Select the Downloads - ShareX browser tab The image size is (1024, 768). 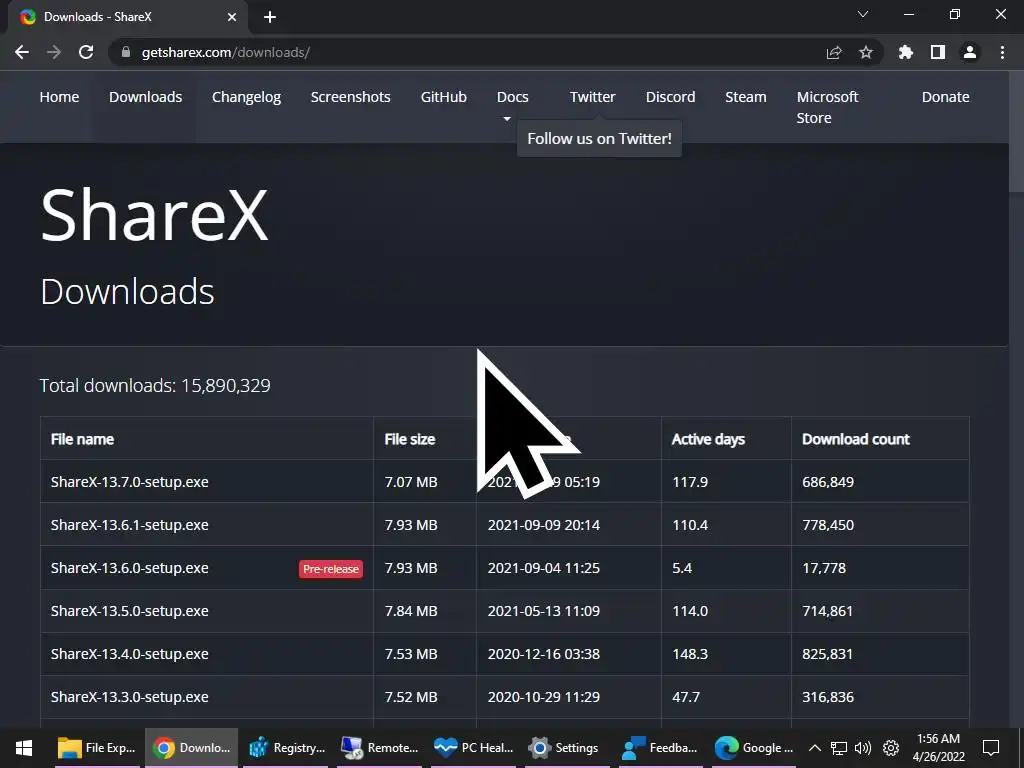(x=128, y=17)
